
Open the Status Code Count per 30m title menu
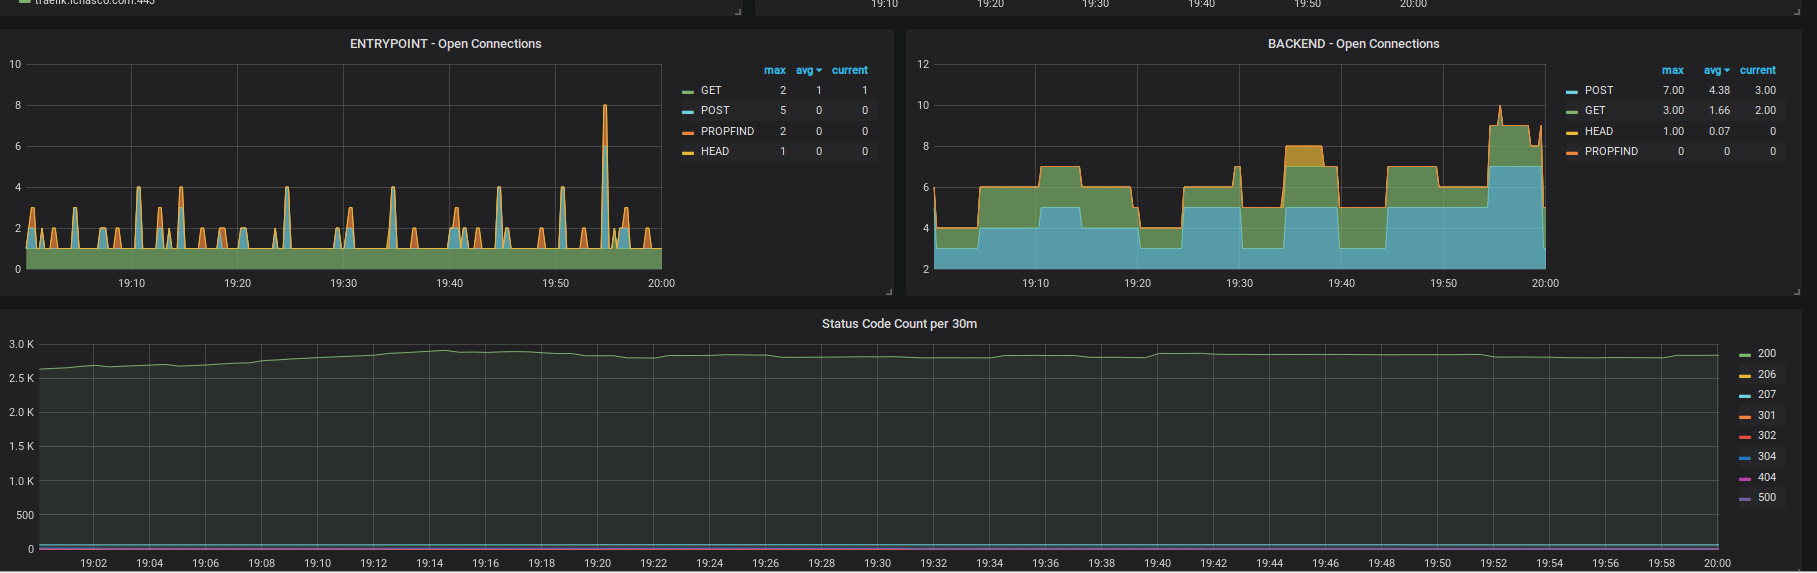899,324
